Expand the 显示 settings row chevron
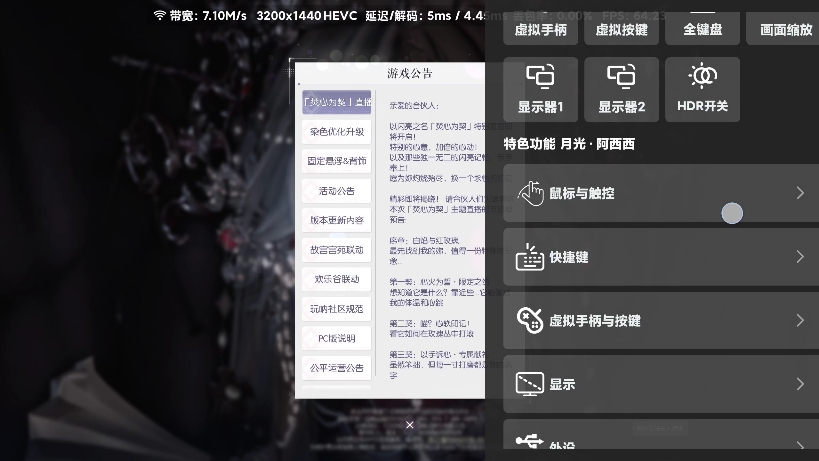 (800, 384)
